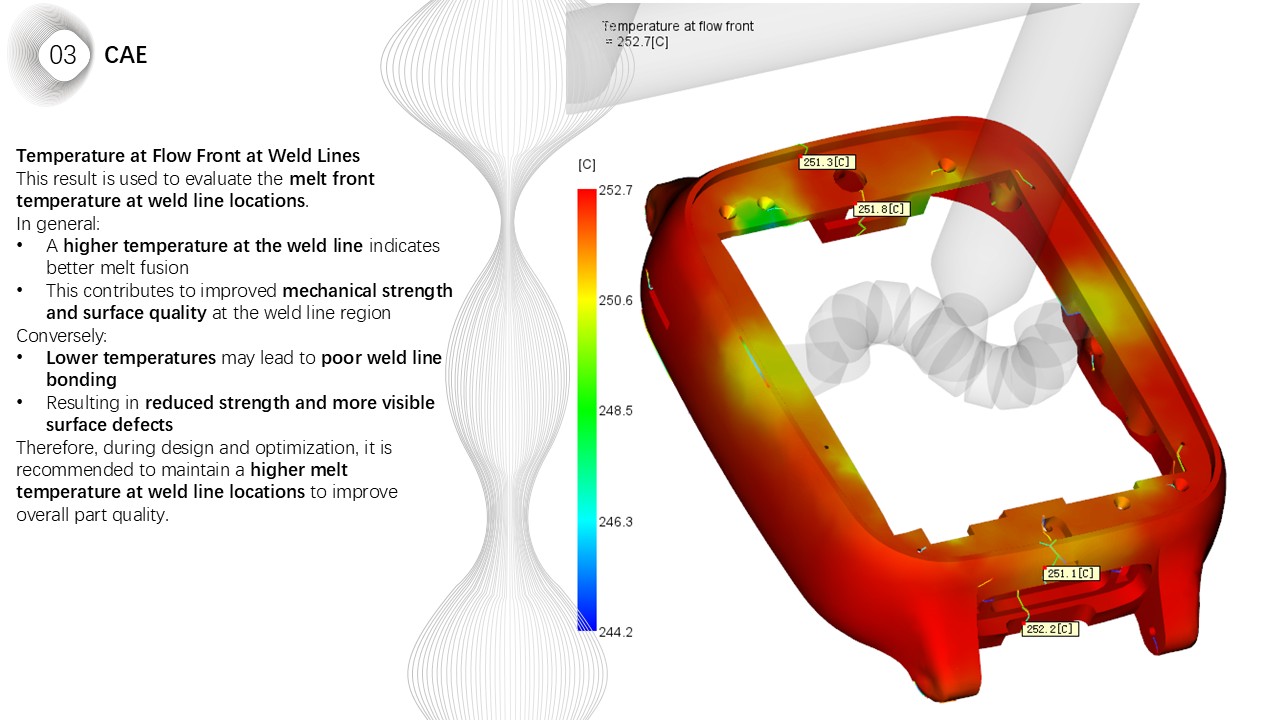Click the red top of color legend bar

[587, 200]
